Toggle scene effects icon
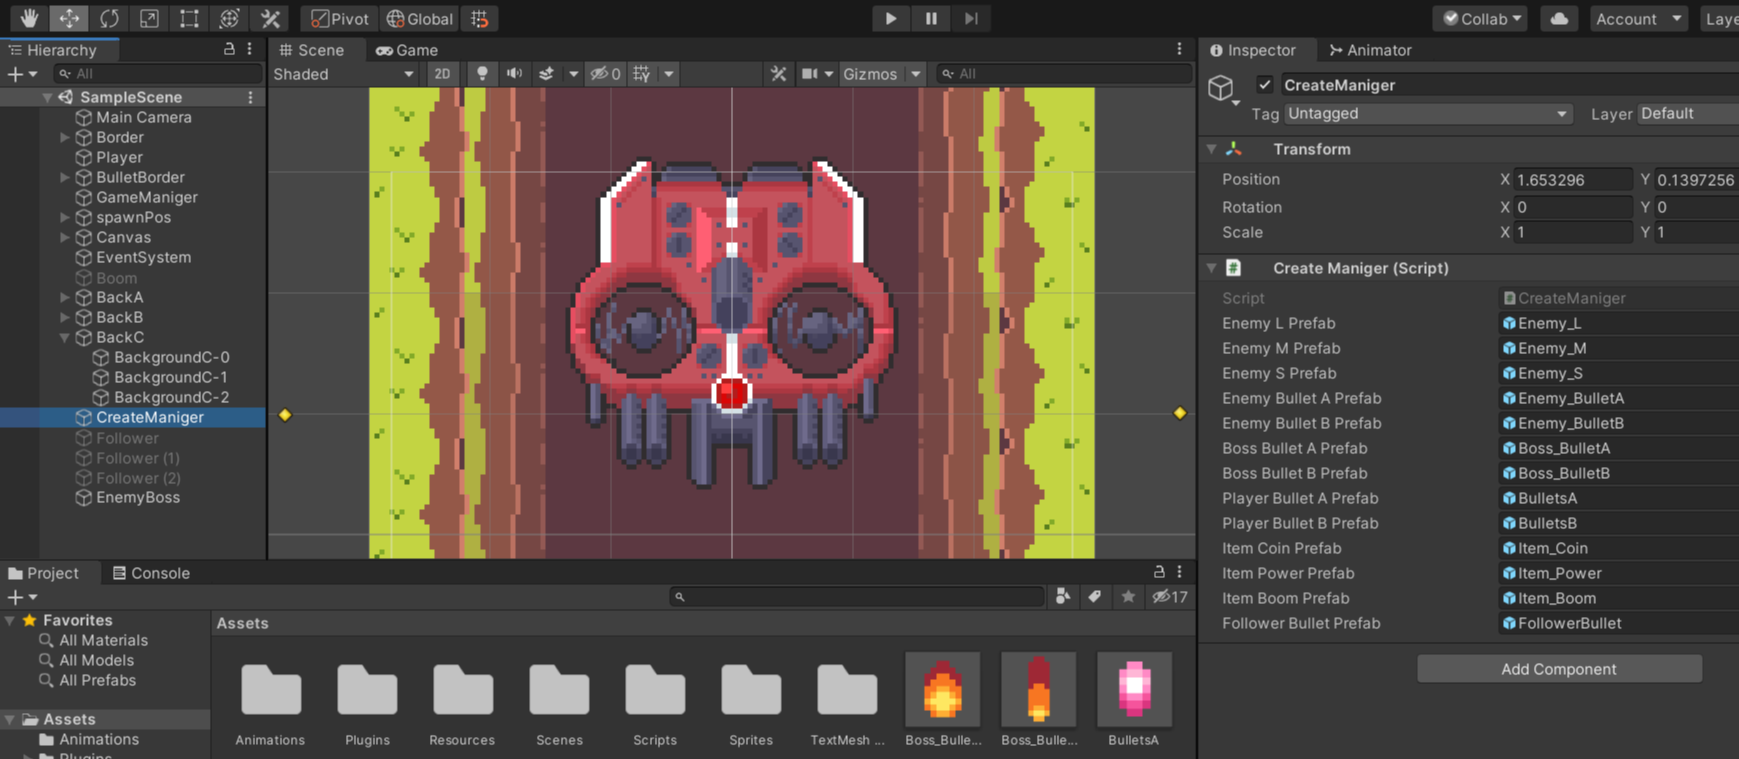 546,74
